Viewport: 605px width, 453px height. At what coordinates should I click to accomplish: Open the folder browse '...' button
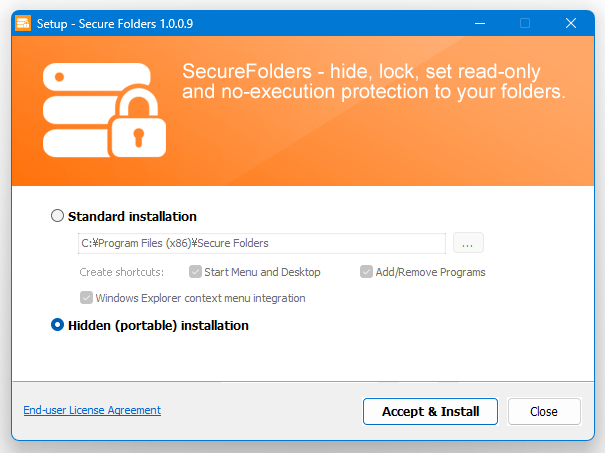(x=468, y=243)
